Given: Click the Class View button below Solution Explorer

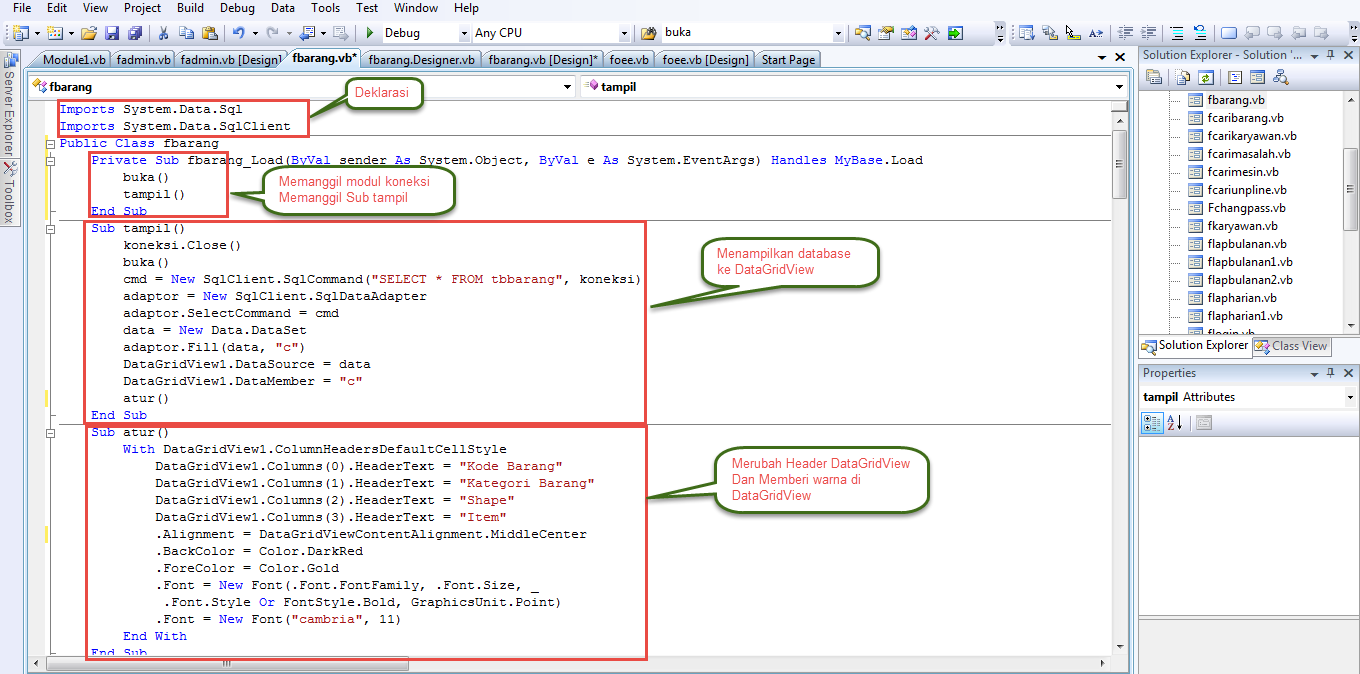Looking at the screenshot, I should (1291, 347).
